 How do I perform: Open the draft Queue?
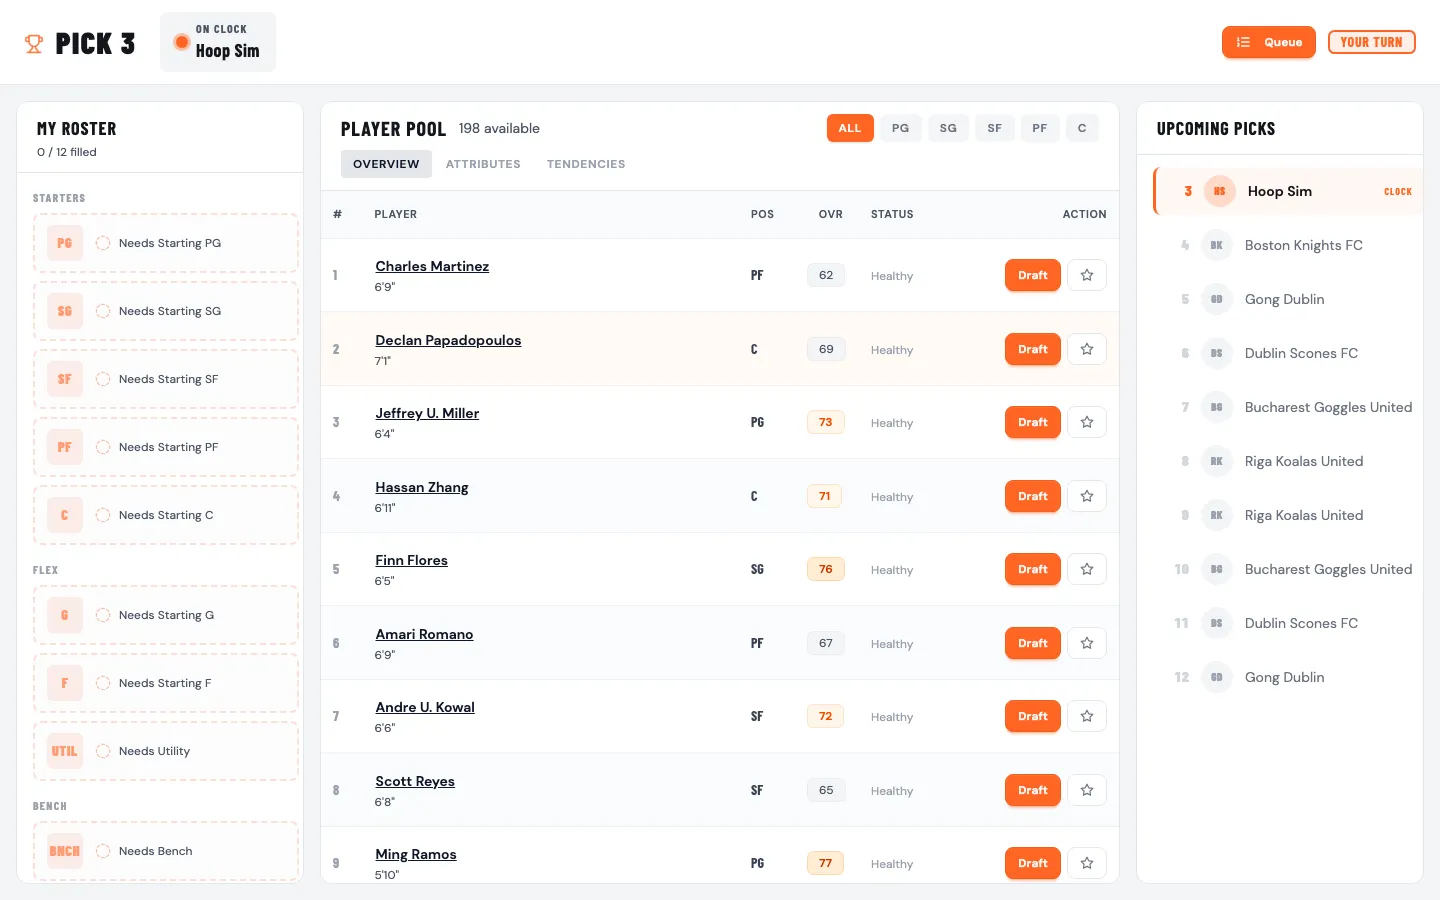pos(1268,42)
